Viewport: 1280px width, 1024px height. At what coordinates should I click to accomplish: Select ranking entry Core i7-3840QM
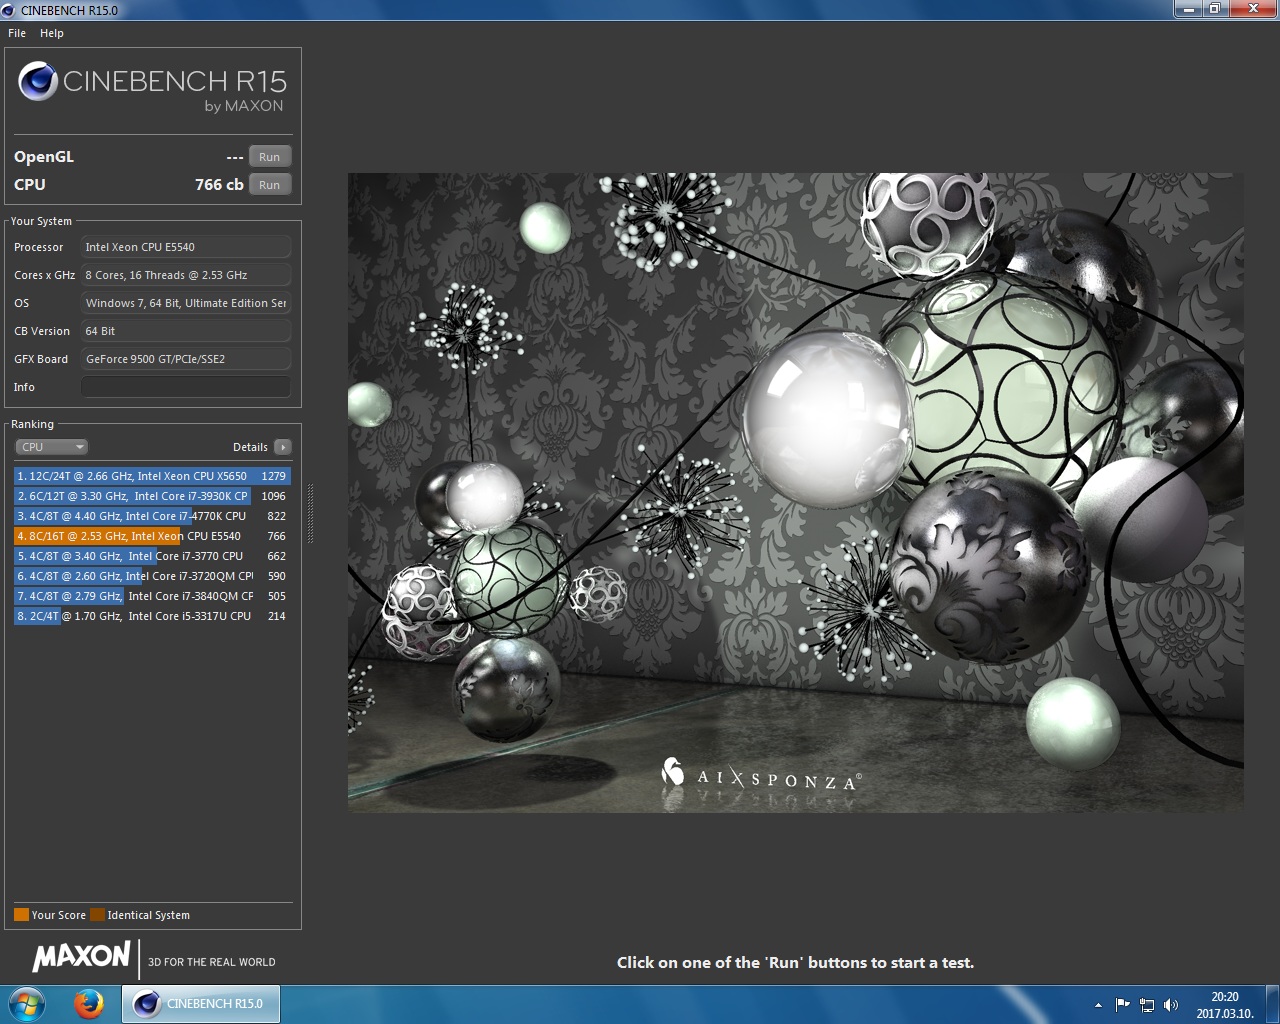[x=152, y=596]
